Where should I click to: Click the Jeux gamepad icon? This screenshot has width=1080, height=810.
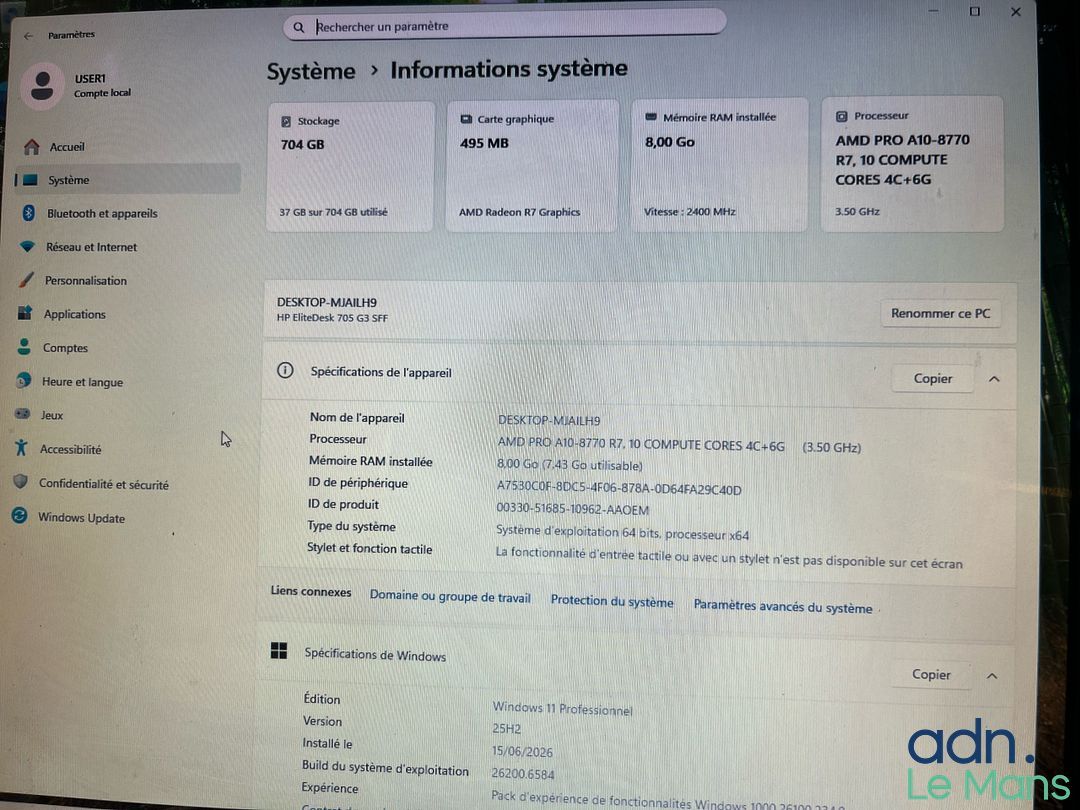pyautogui.click(x=23, y=414)
